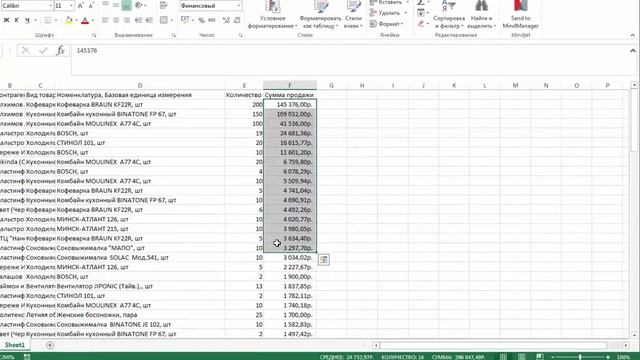Click the Clear eraser icon
The width and height of the screenshot is (640, 360).
coord(421,24)
